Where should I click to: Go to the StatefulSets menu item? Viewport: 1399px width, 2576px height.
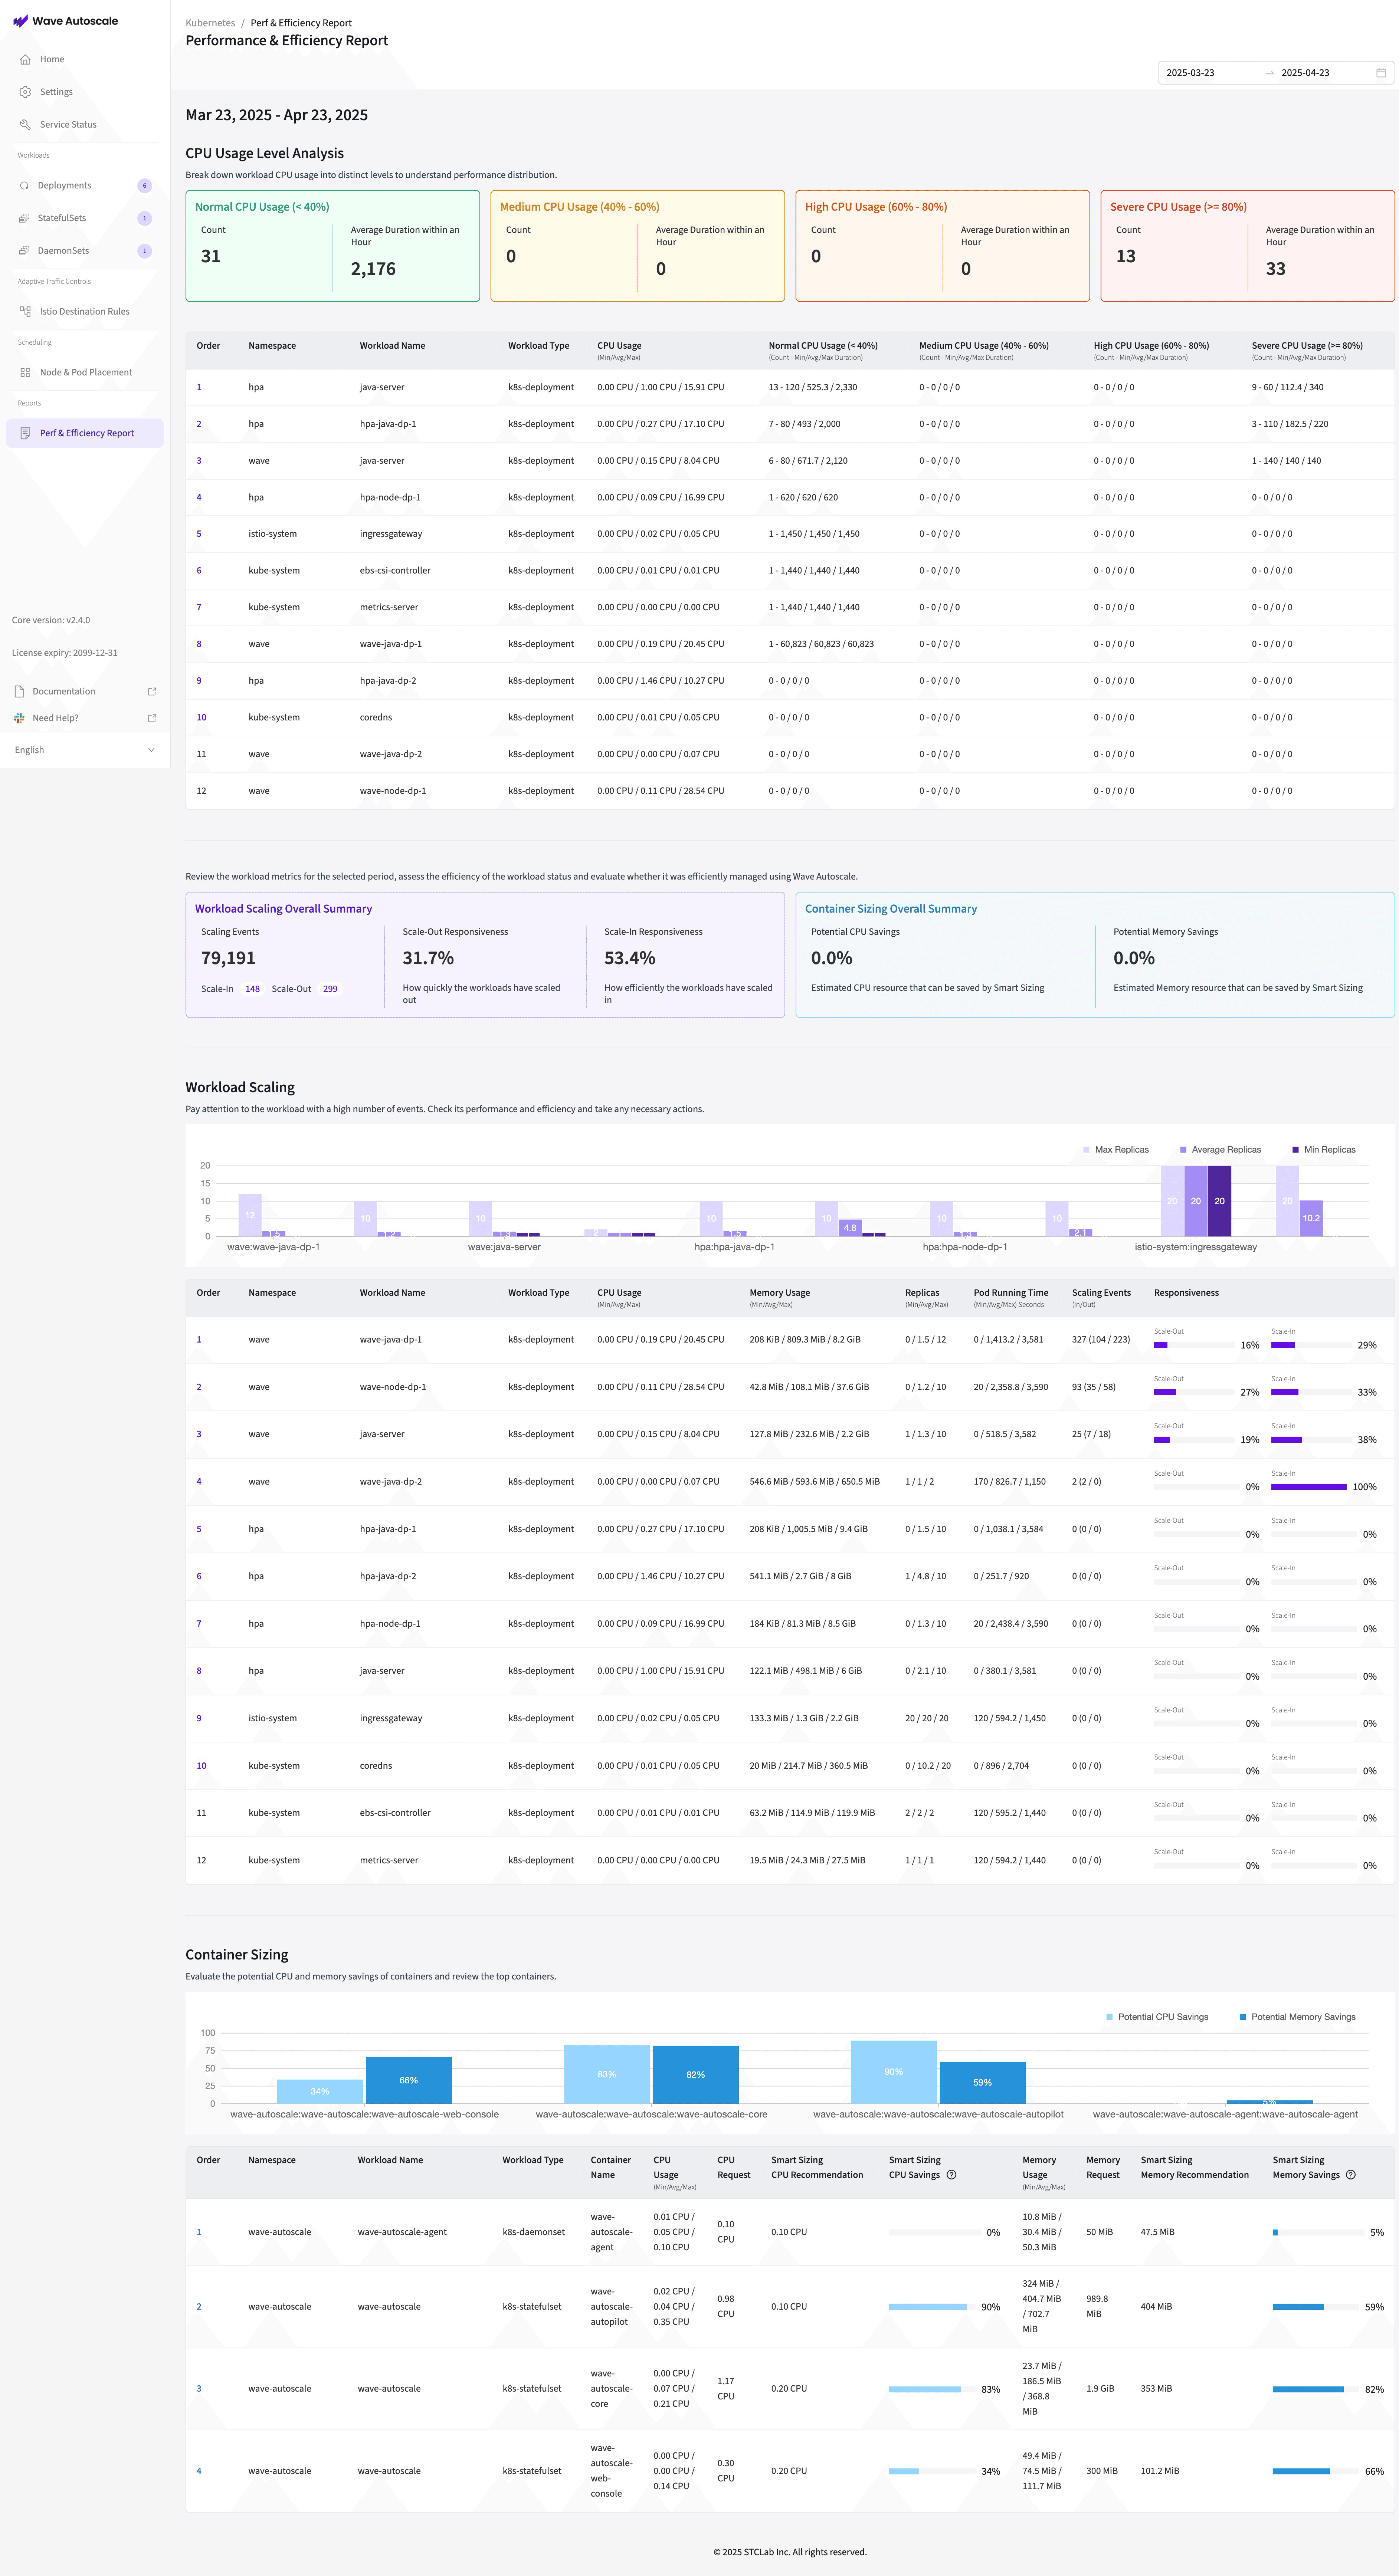pos(85,218)
